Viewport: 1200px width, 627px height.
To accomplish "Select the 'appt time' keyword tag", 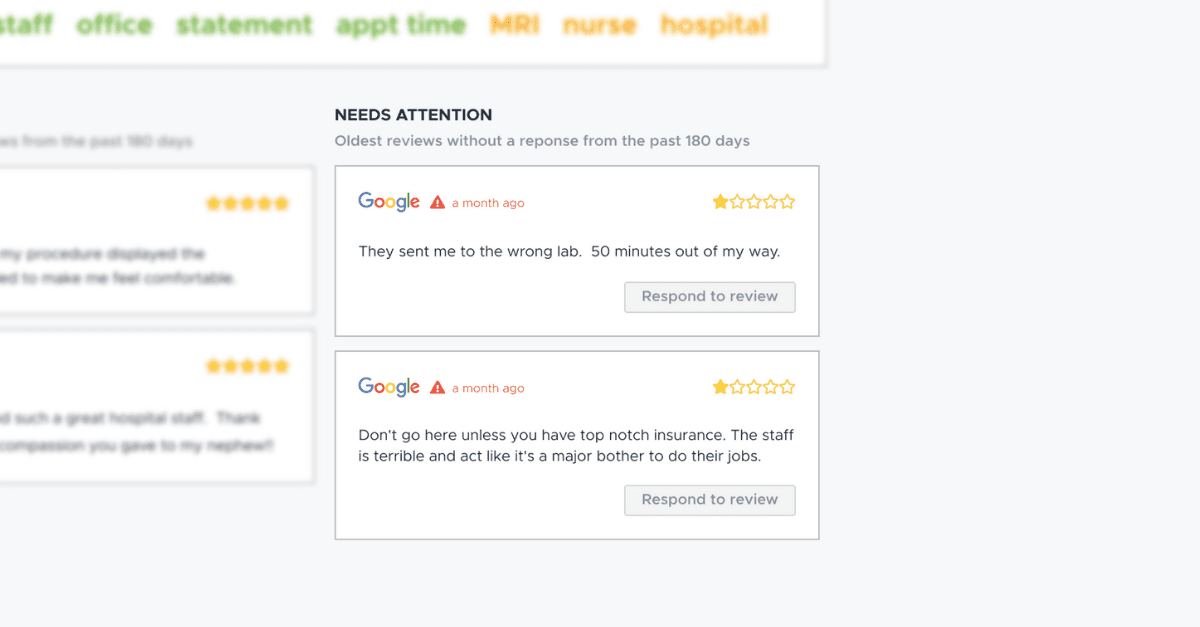I will (401, 25).
